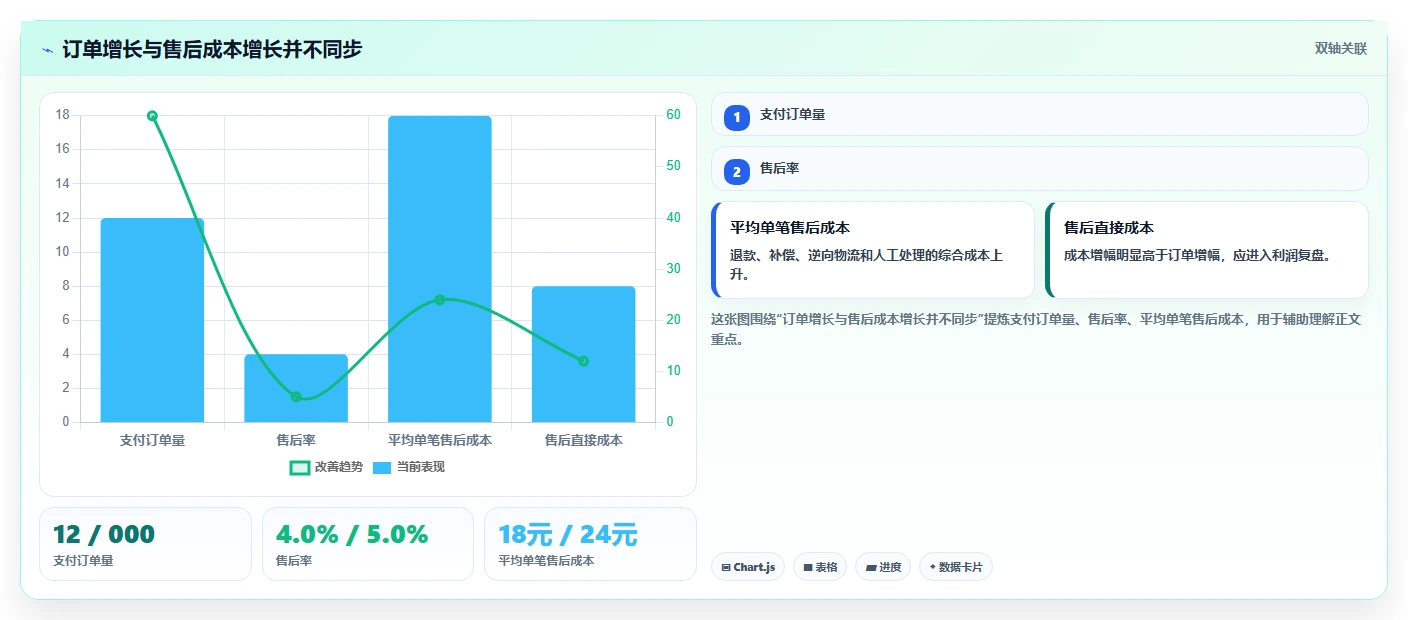Click the chart title 订单增长与售后成本增长并不同步
Image resolution: width=1408 pixels, height=620 pixels.
(212, 49)
